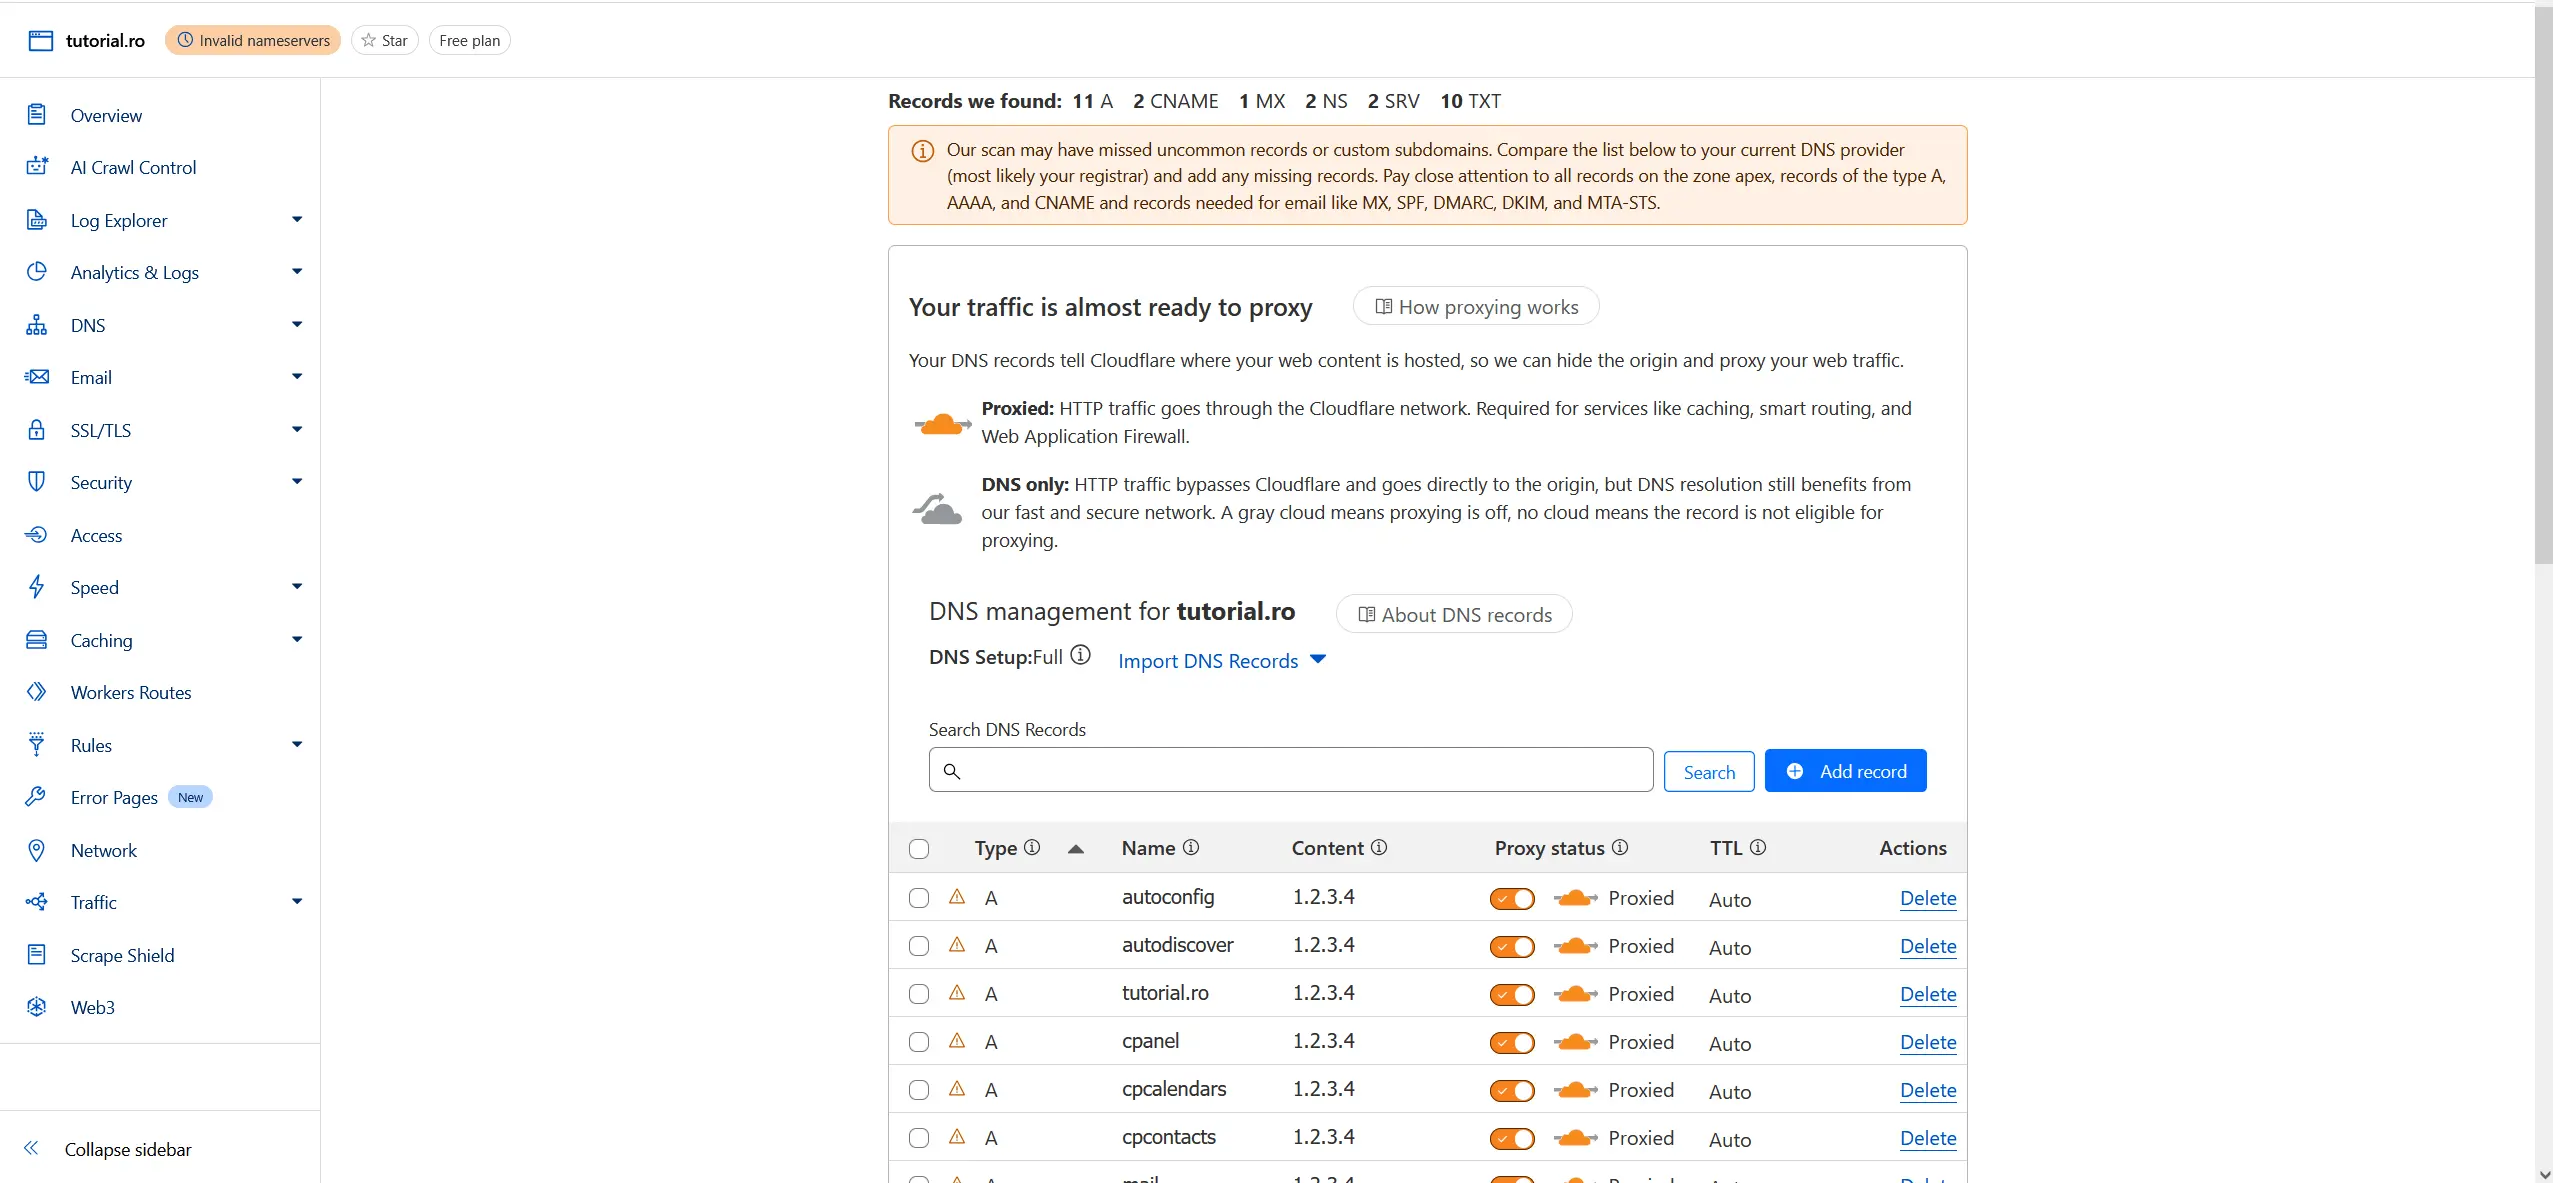This screenshot has height=1183, width=2553.
Task: Open the AI Crawl Control menu item
Action: pyautogui.click(x=133, y=167)
